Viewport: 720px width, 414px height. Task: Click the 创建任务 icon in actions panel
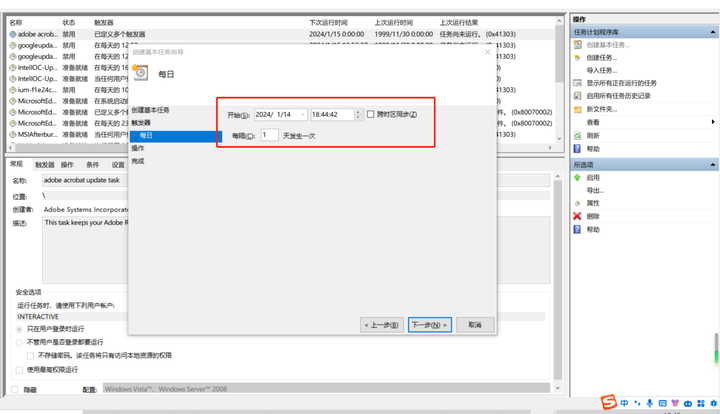578,58
